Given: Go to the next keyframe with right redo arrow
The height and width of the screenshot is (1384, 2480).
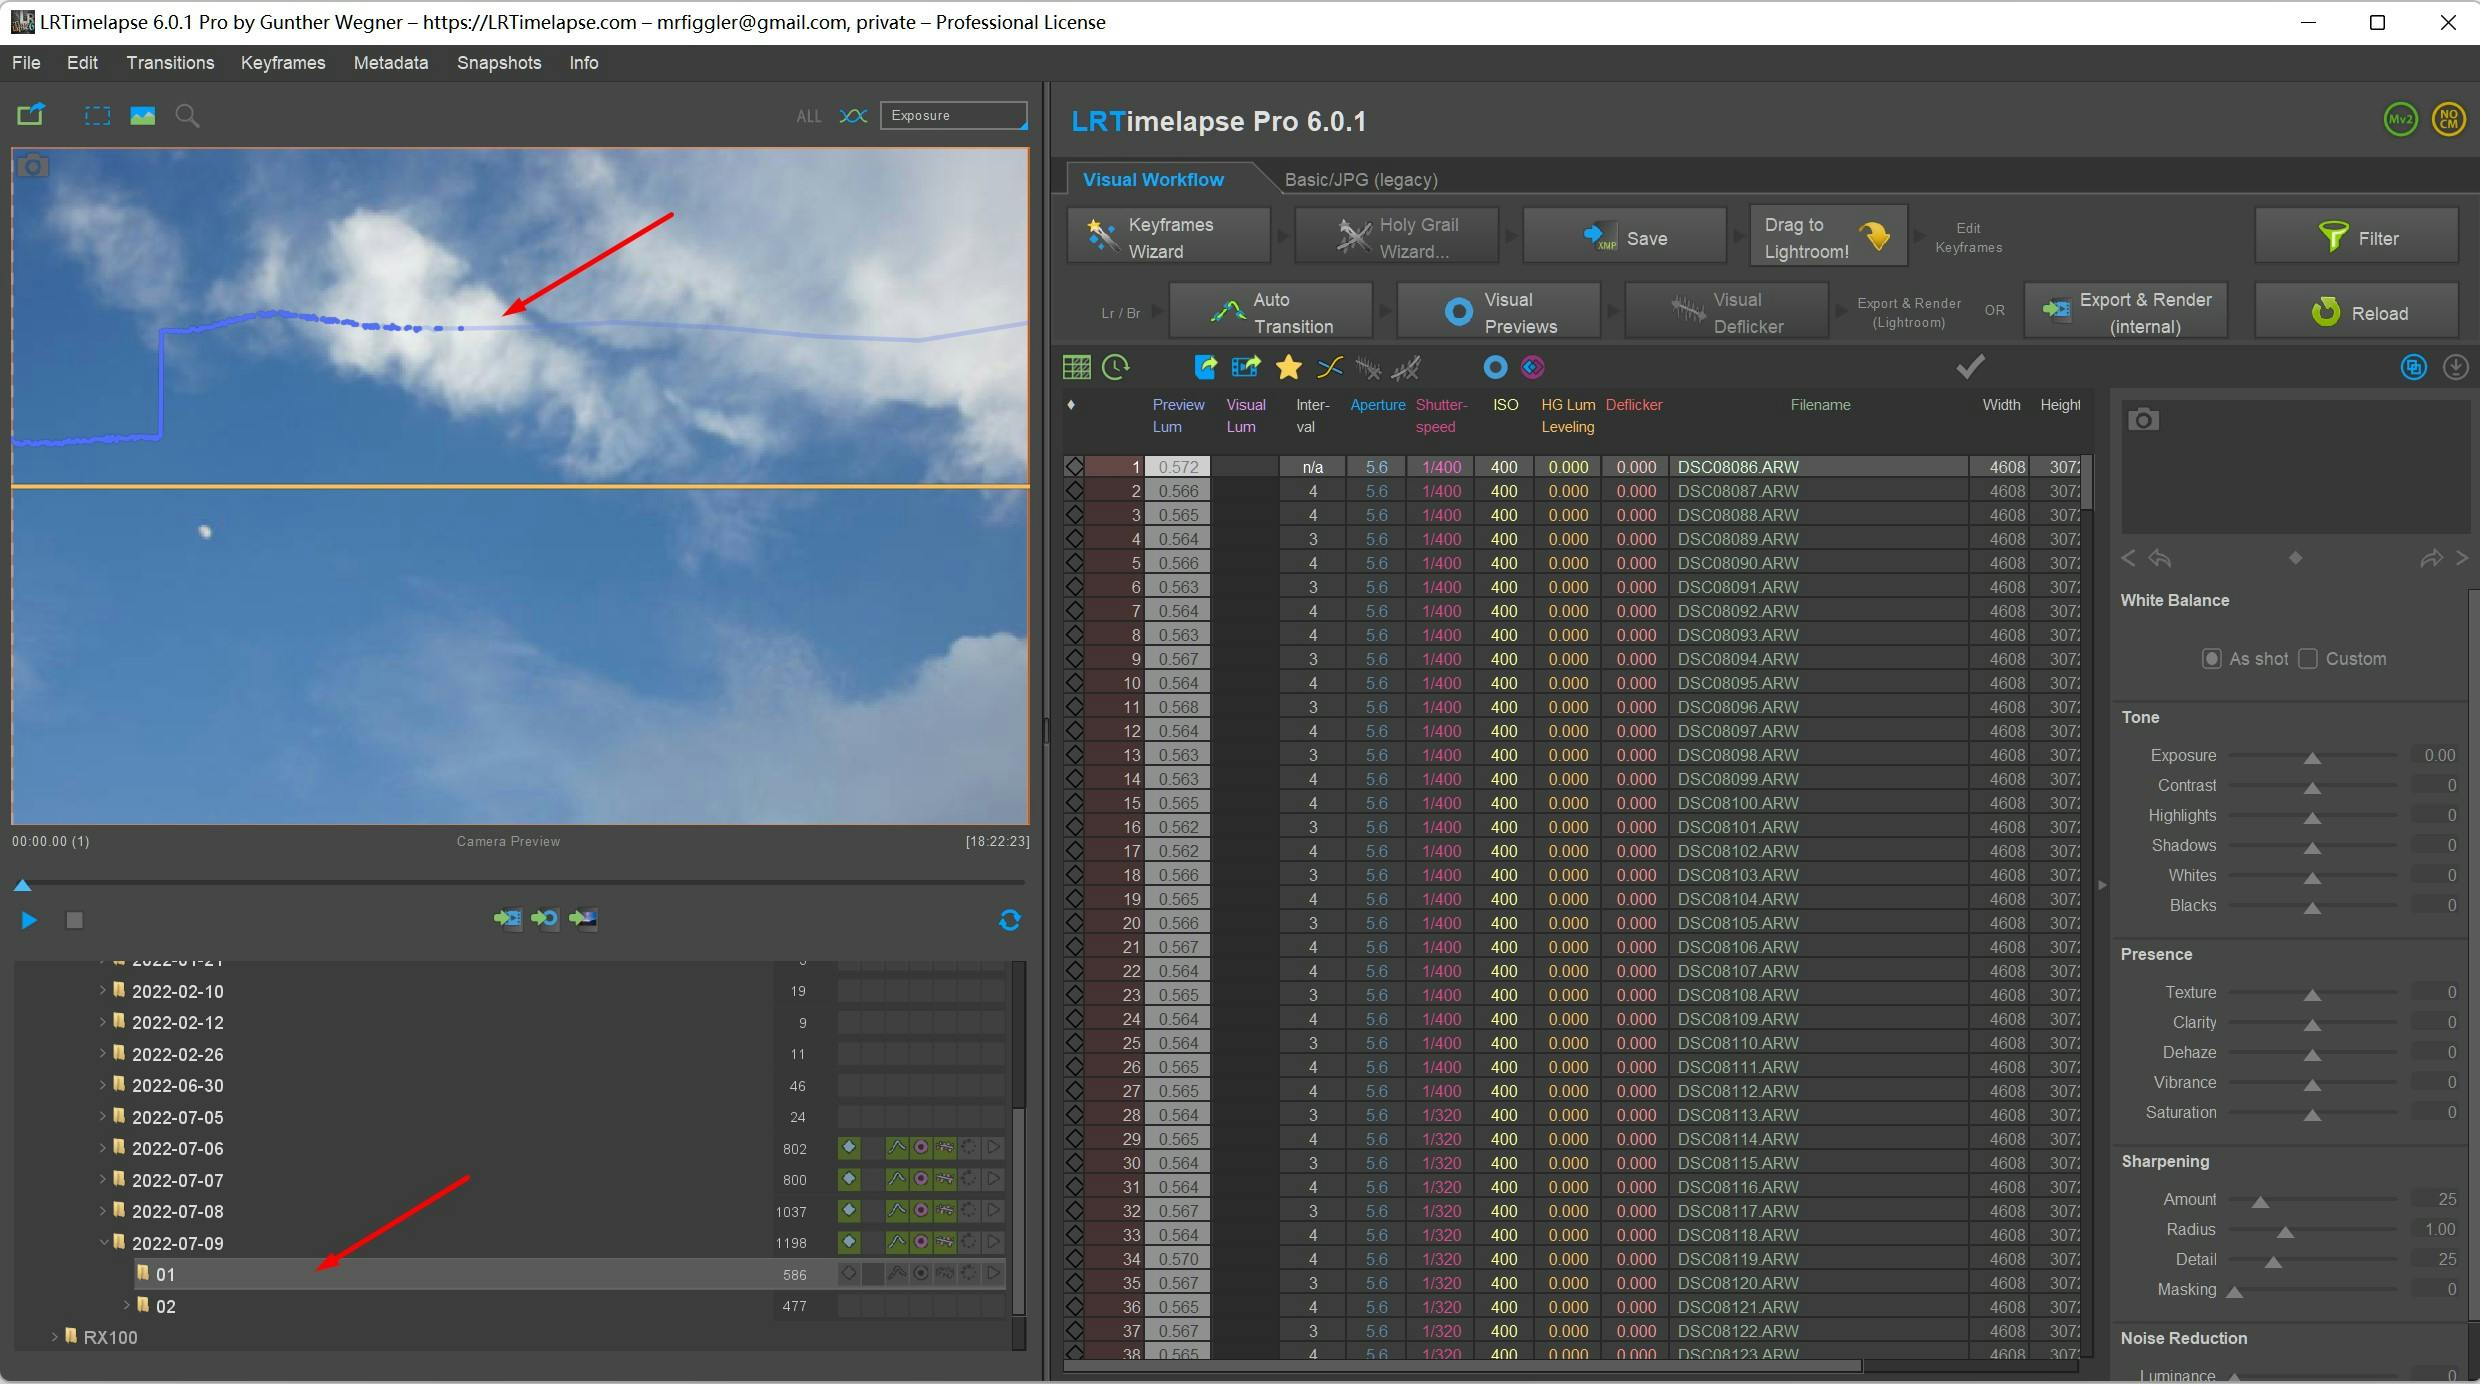Looking at the screenshot, I should (x=2431, y=558).
